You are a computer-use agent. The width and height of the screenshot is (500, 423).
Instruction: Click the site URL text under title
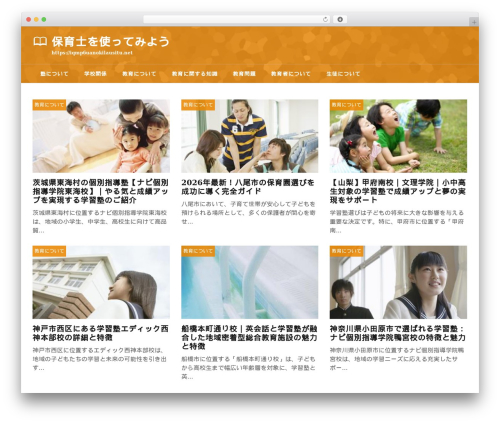click(92, 53)
